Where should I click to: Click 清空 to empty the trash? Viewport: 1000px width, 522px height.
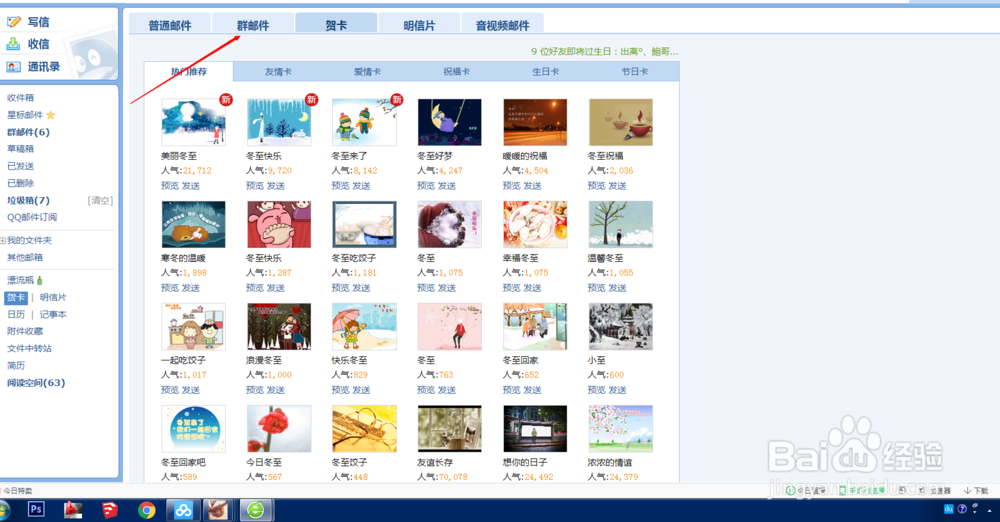[100, 200]
